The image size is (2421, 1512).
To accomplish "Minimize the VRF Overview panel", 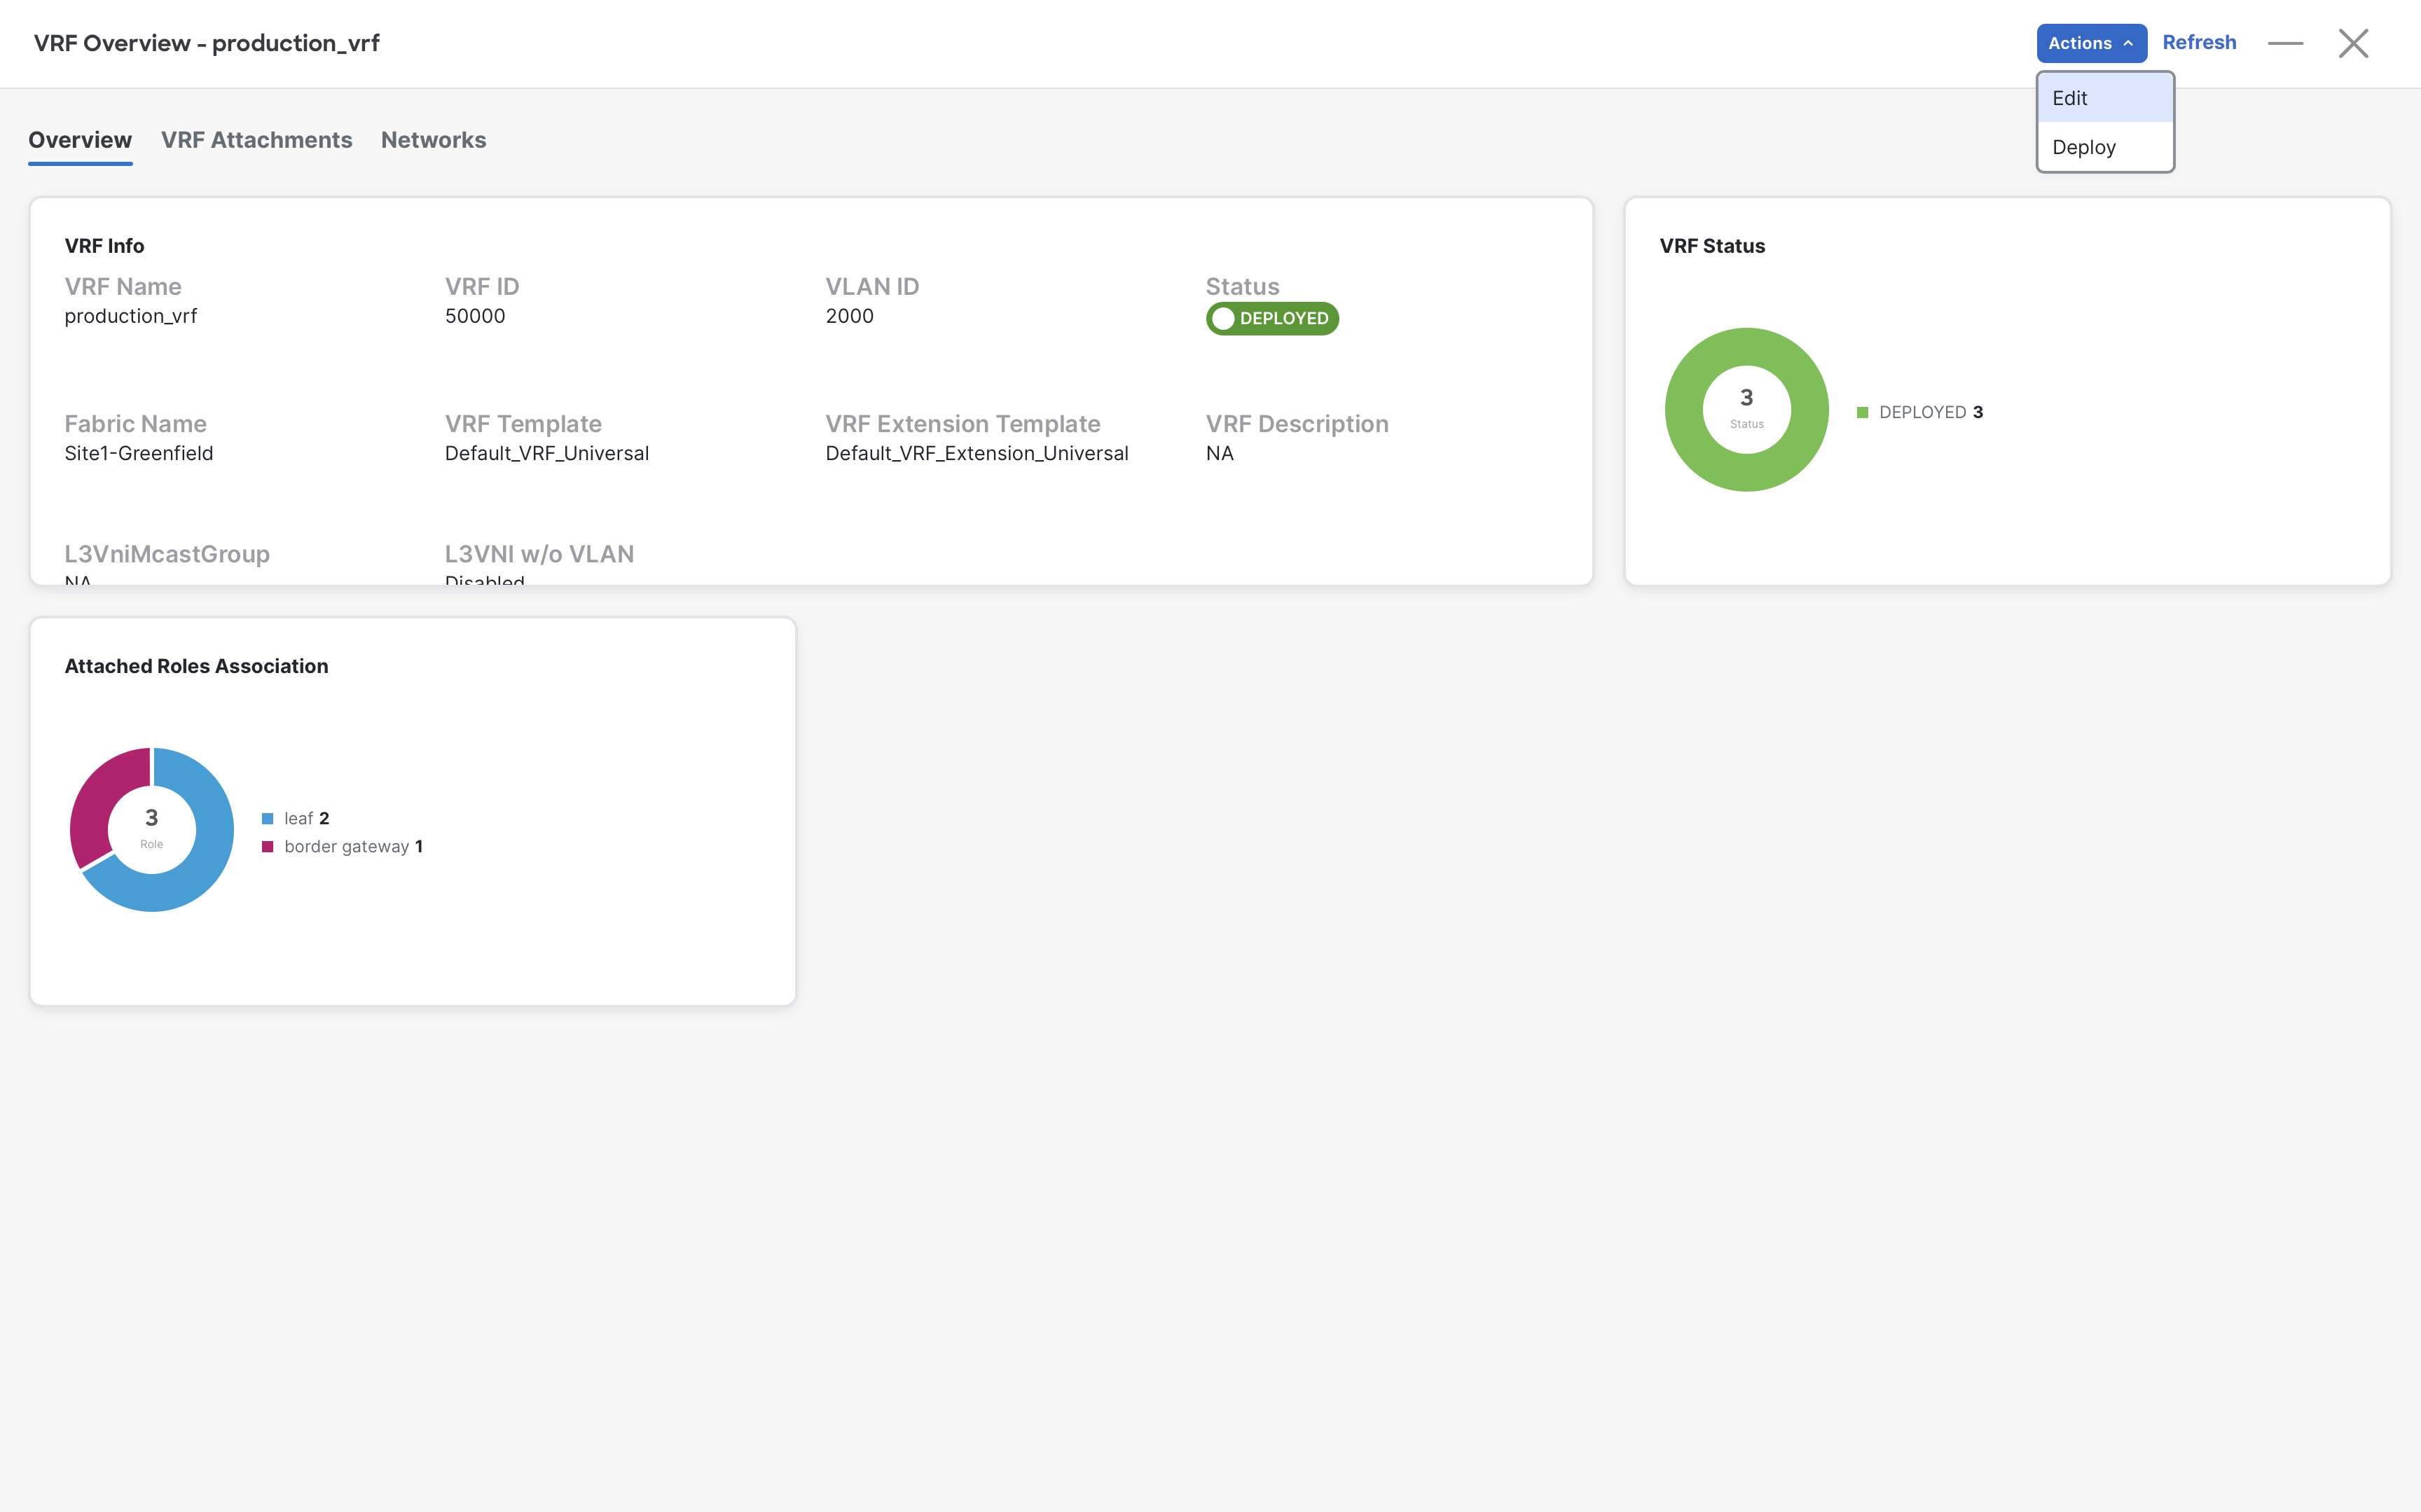I will pyautogui.click(x=2285, y=44).
